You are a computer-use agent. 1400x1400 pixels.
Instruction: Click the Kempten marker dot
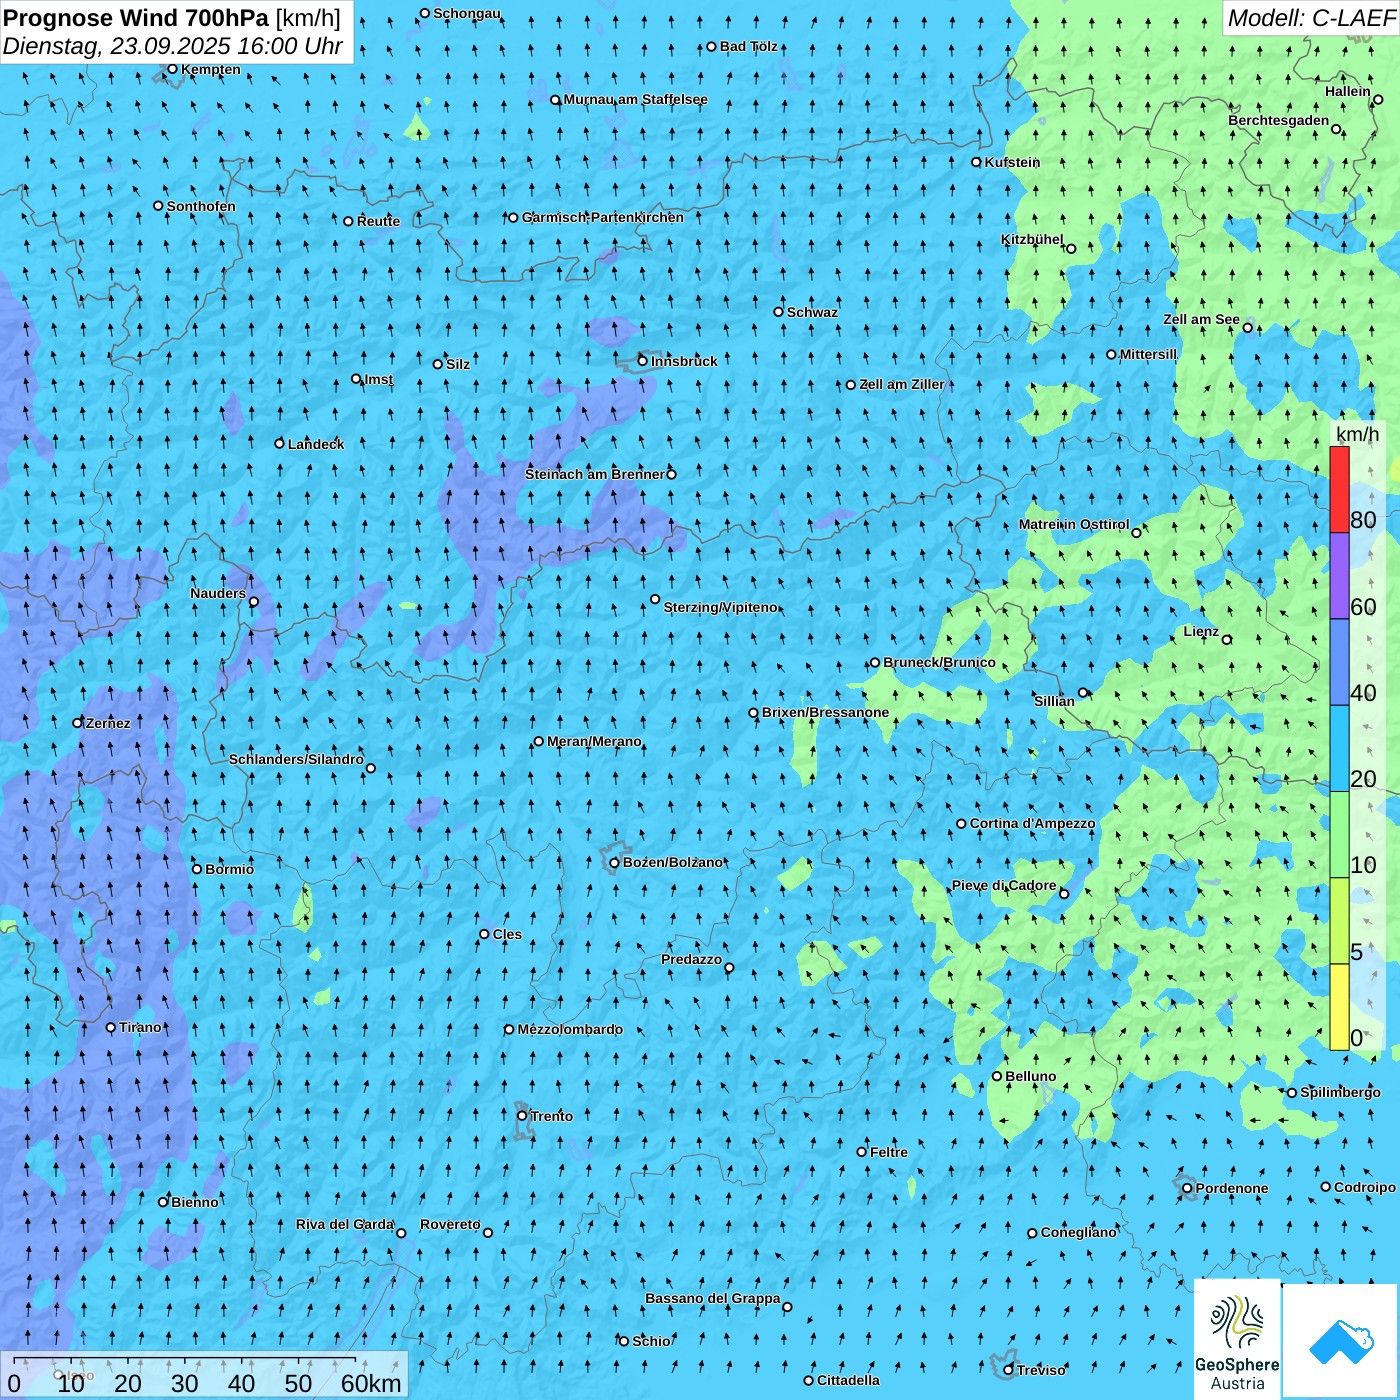[x=172, y=69]
